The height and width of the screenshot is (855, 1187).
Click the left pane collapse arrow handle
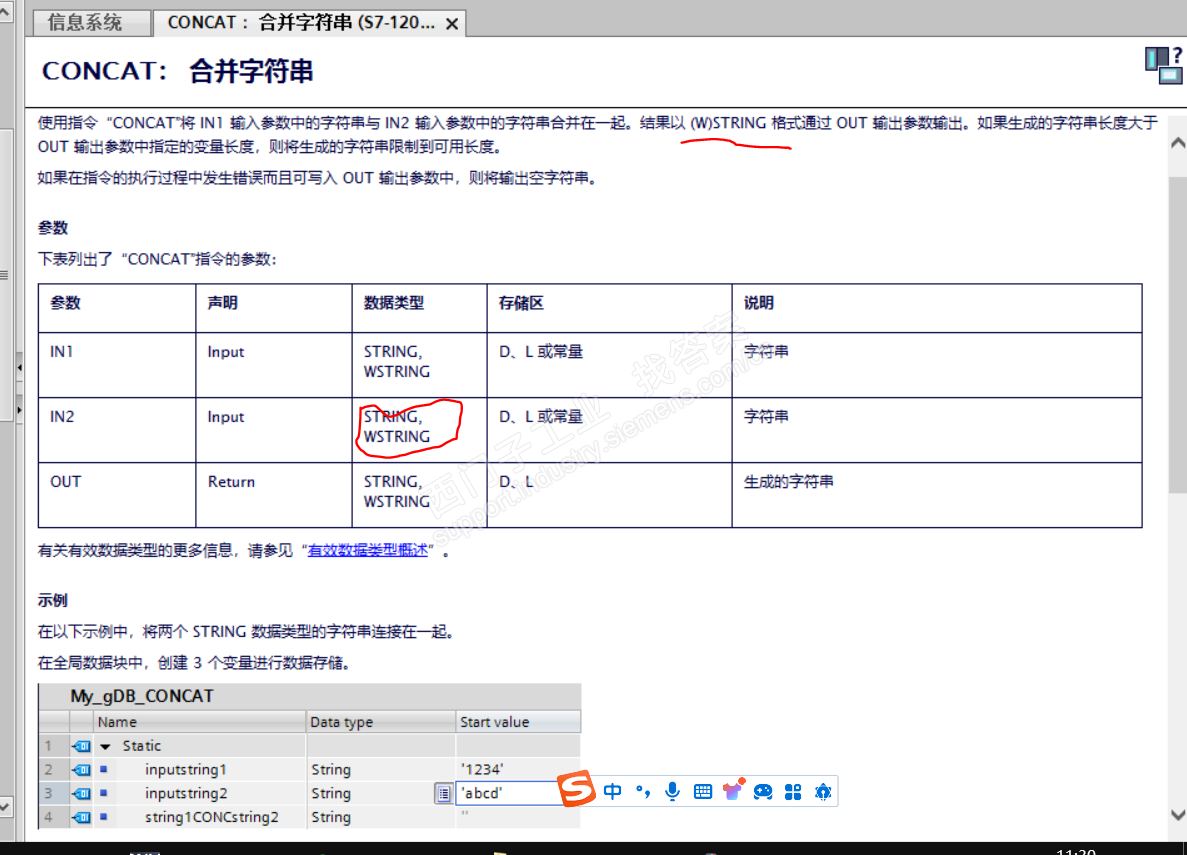tap(20, 367)
